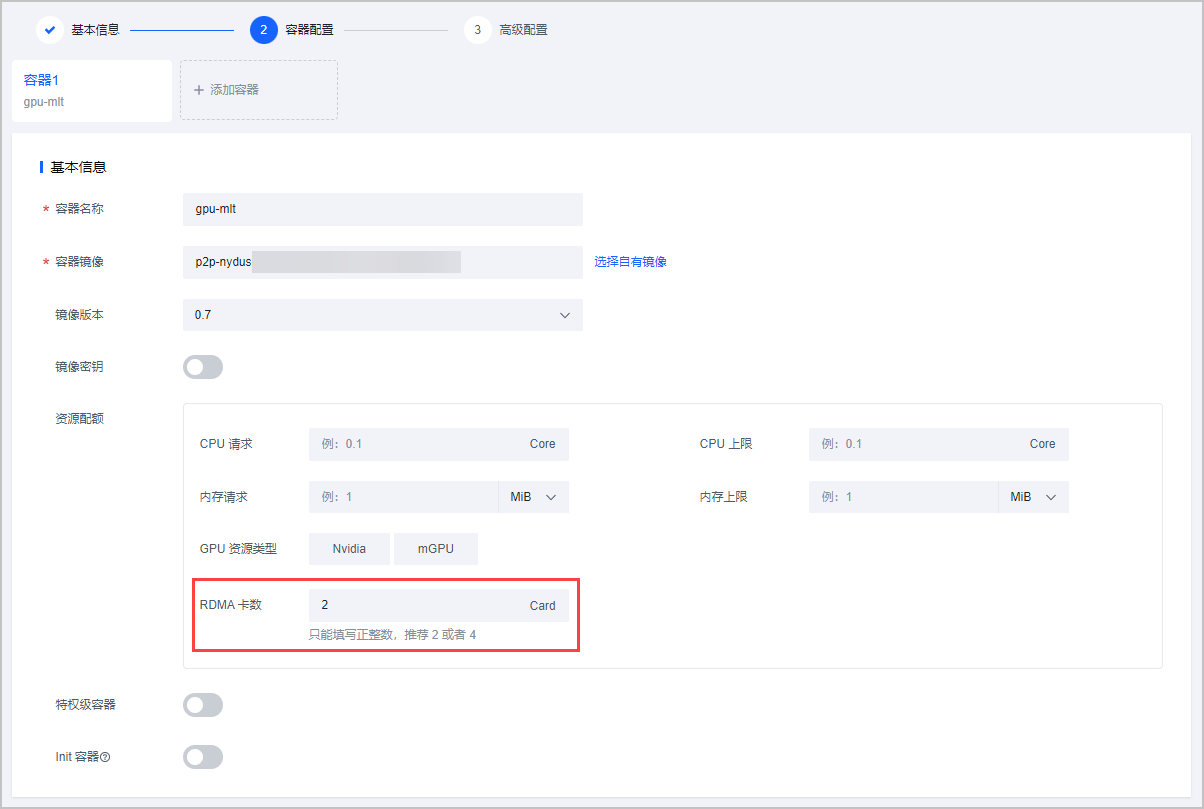The width and height of the screenshot is (1204, 809).
Task: Click the 内存请求 value input
Action: click(x=403, y=497)
